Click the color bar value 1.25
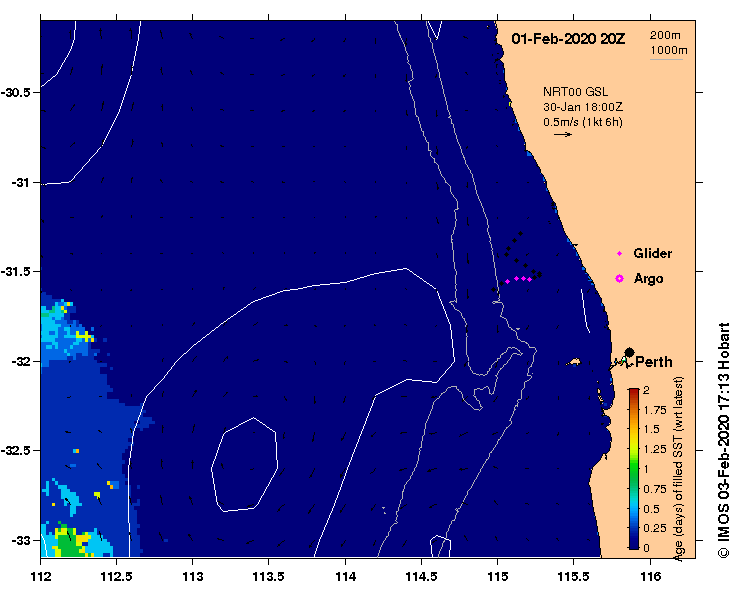 pos(655,449)
